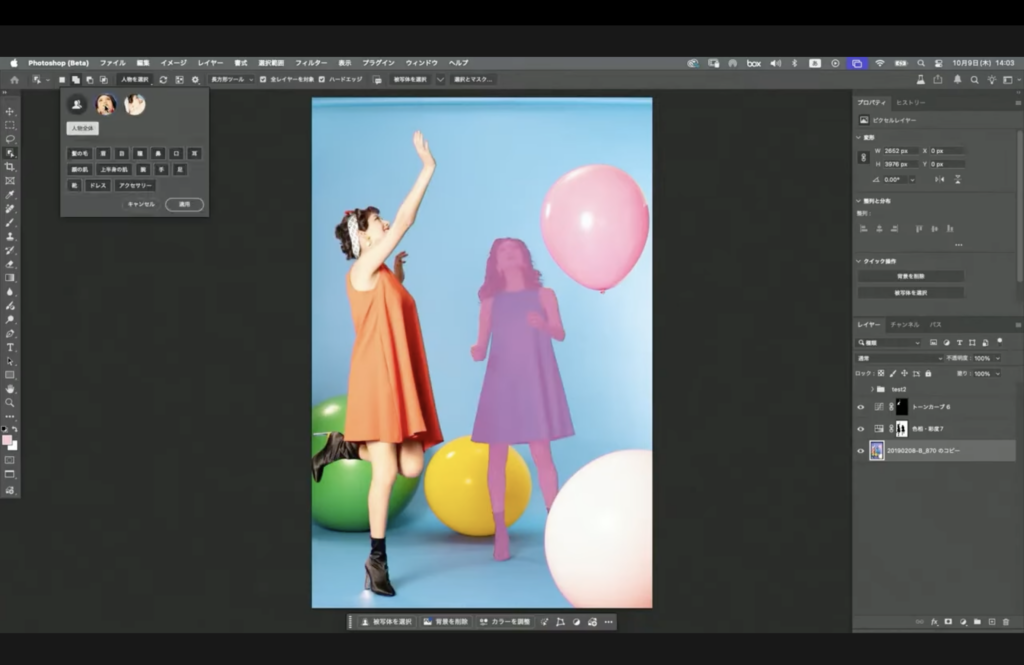Click the Home icon in options bar
1024x665 pixels.
click(14, 79)
